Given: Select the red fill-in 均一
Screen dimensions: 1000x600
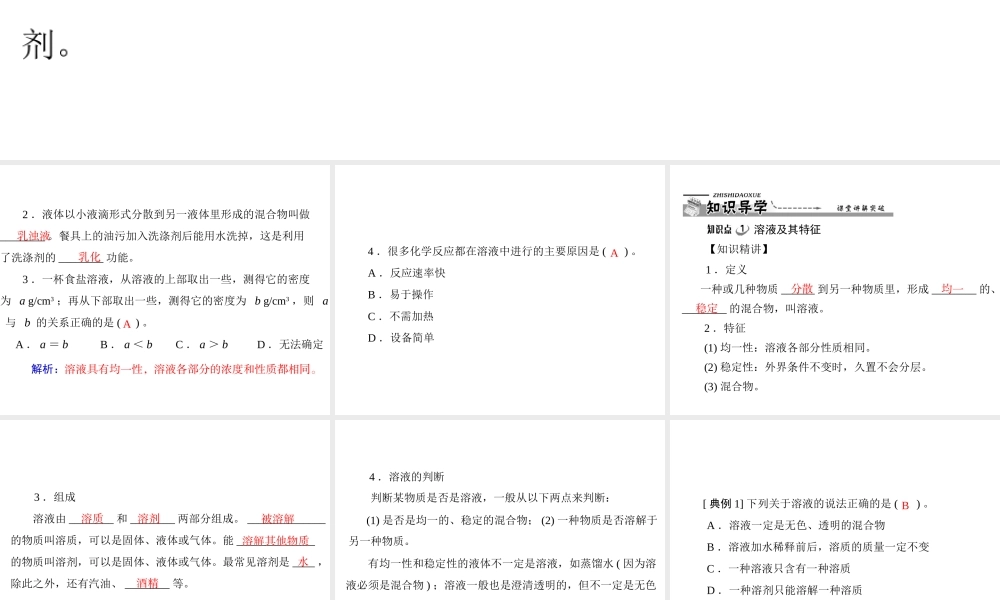Looking at the screenshot, I should 952,289.
